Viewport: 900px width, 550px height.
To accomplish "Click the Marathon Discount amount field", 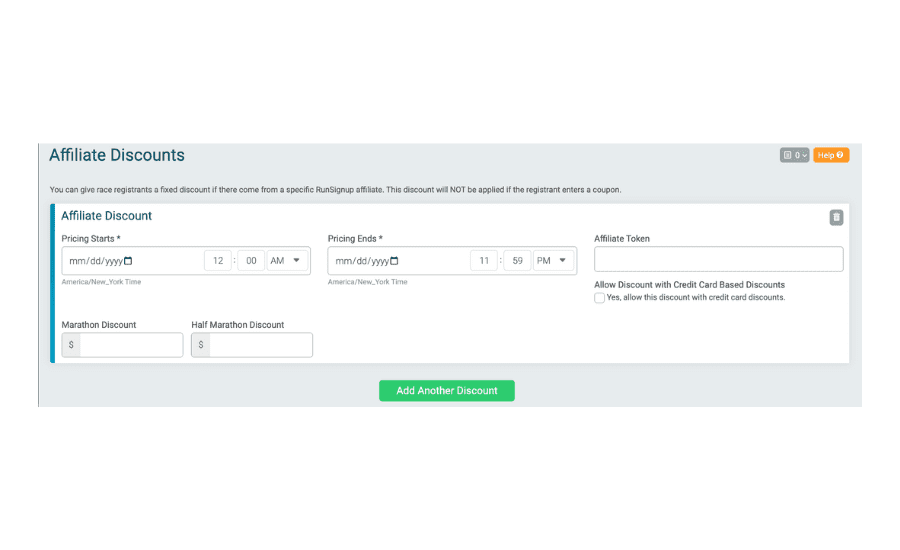I will [131, 345].
